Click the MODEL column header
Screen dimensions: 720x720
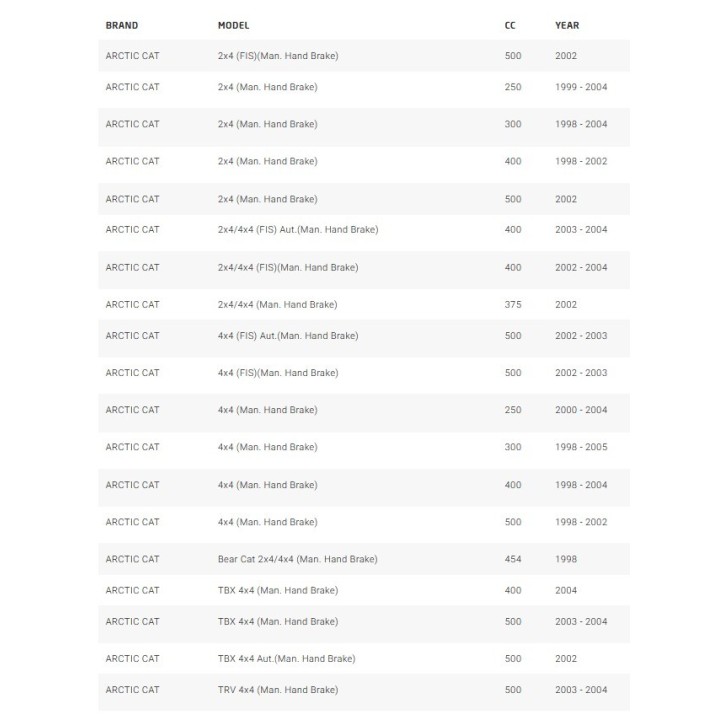(x=233, y=25)
